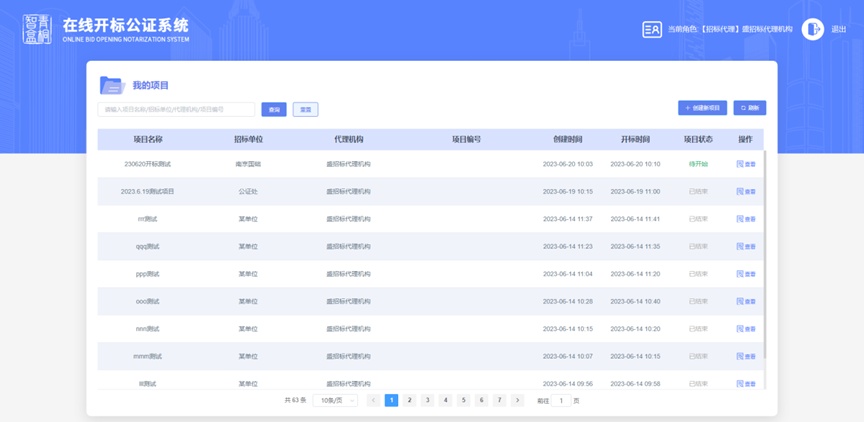Open 查看 for 230620开标测试 project
This screenshot has height=422, width=864.
click(746, 164)
